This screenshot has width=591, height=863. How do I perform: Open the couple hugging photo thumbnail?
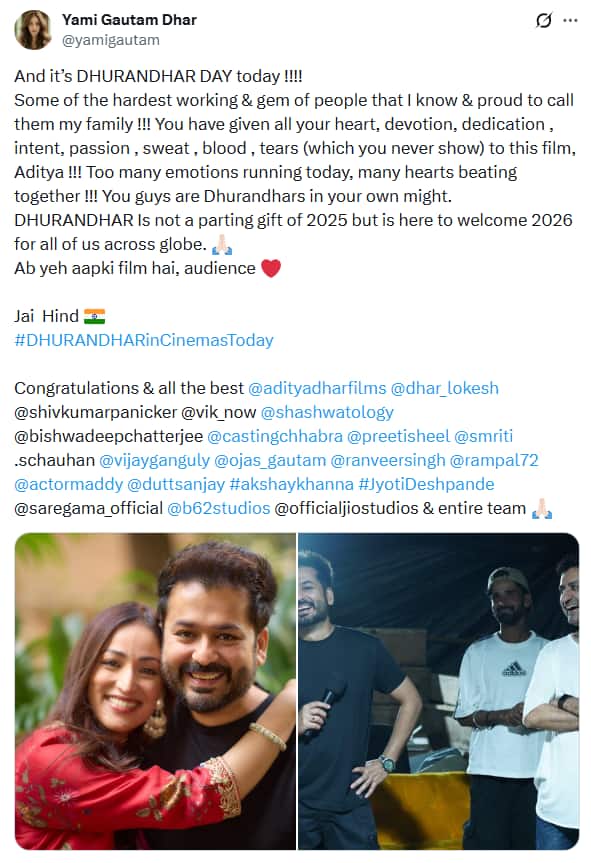pyautogui.click(x=155, y=691)
